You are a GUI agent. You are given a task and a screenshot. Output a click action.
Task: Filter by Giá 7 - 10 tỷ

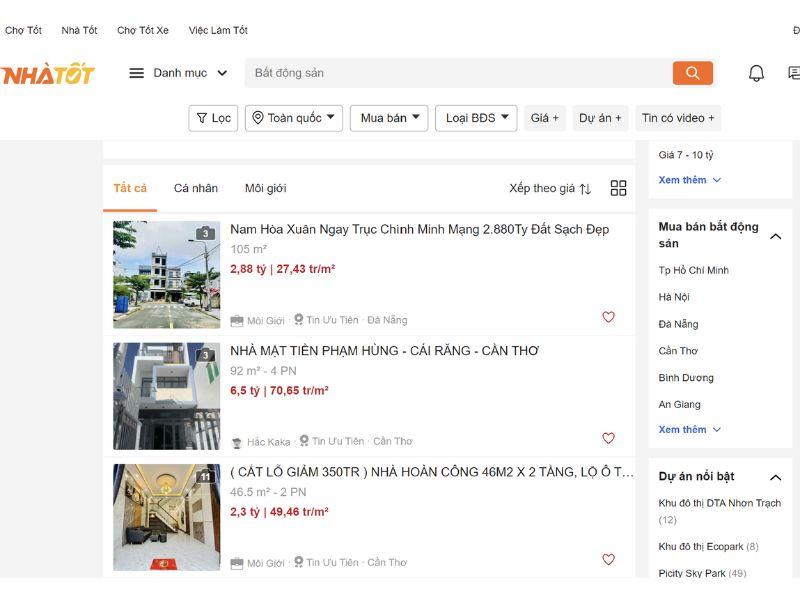coord(686,155)
